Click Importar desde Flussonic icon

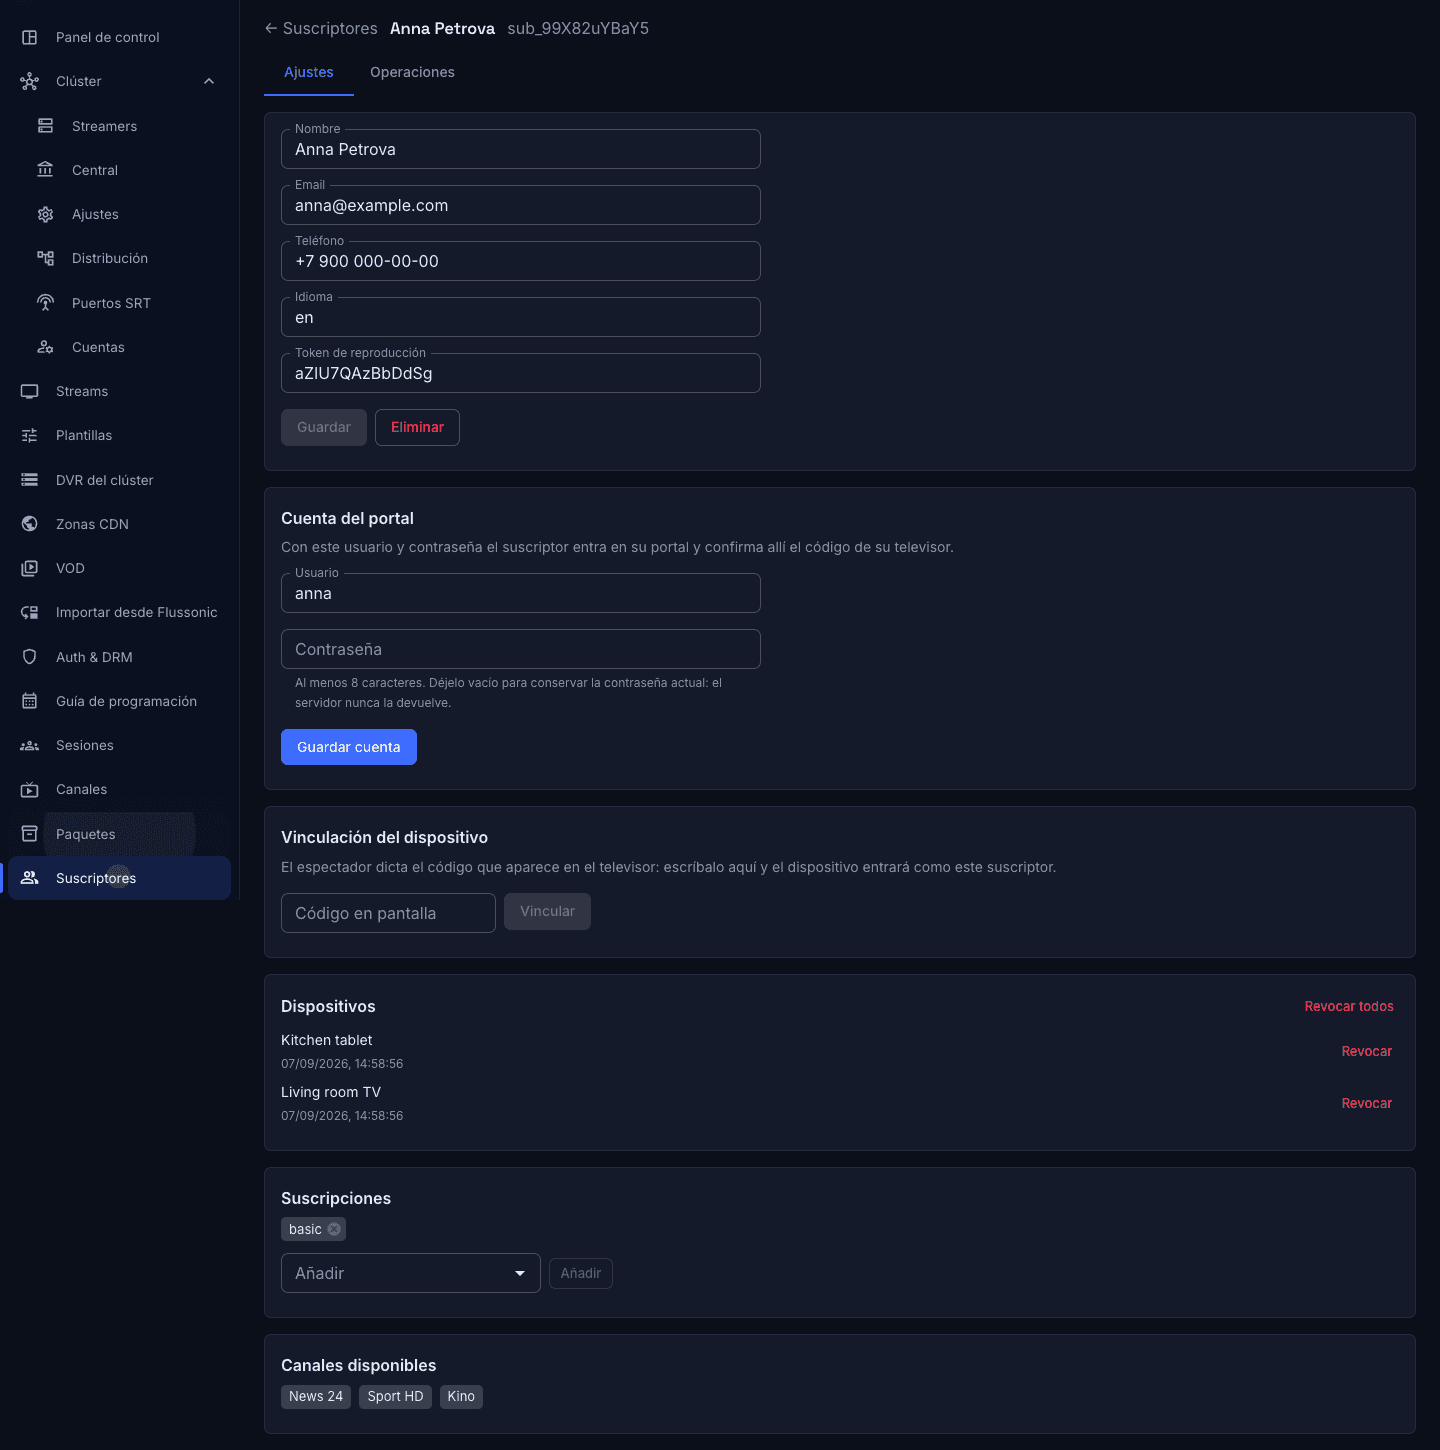[x=30, y=612]
